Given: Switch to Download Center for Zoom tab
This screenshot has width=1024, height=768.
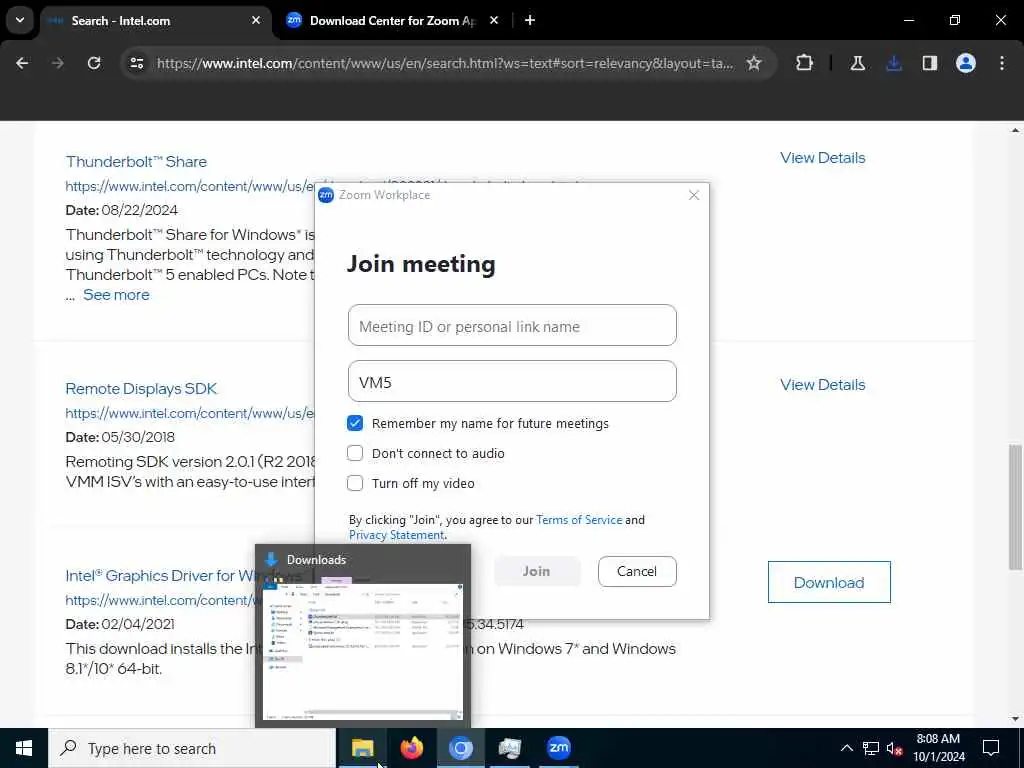Looking at the screenshot, I should (392, 21).
